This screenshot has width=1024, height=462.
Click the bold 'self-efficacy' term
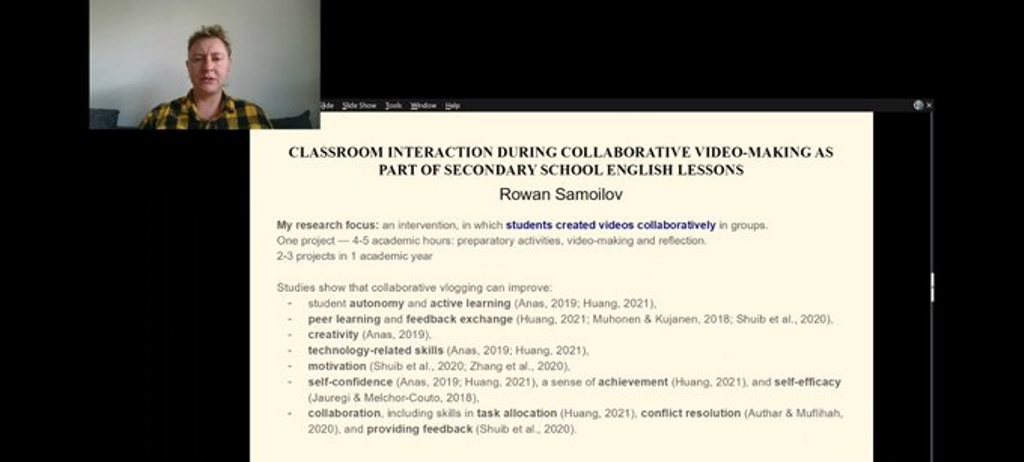807,382
